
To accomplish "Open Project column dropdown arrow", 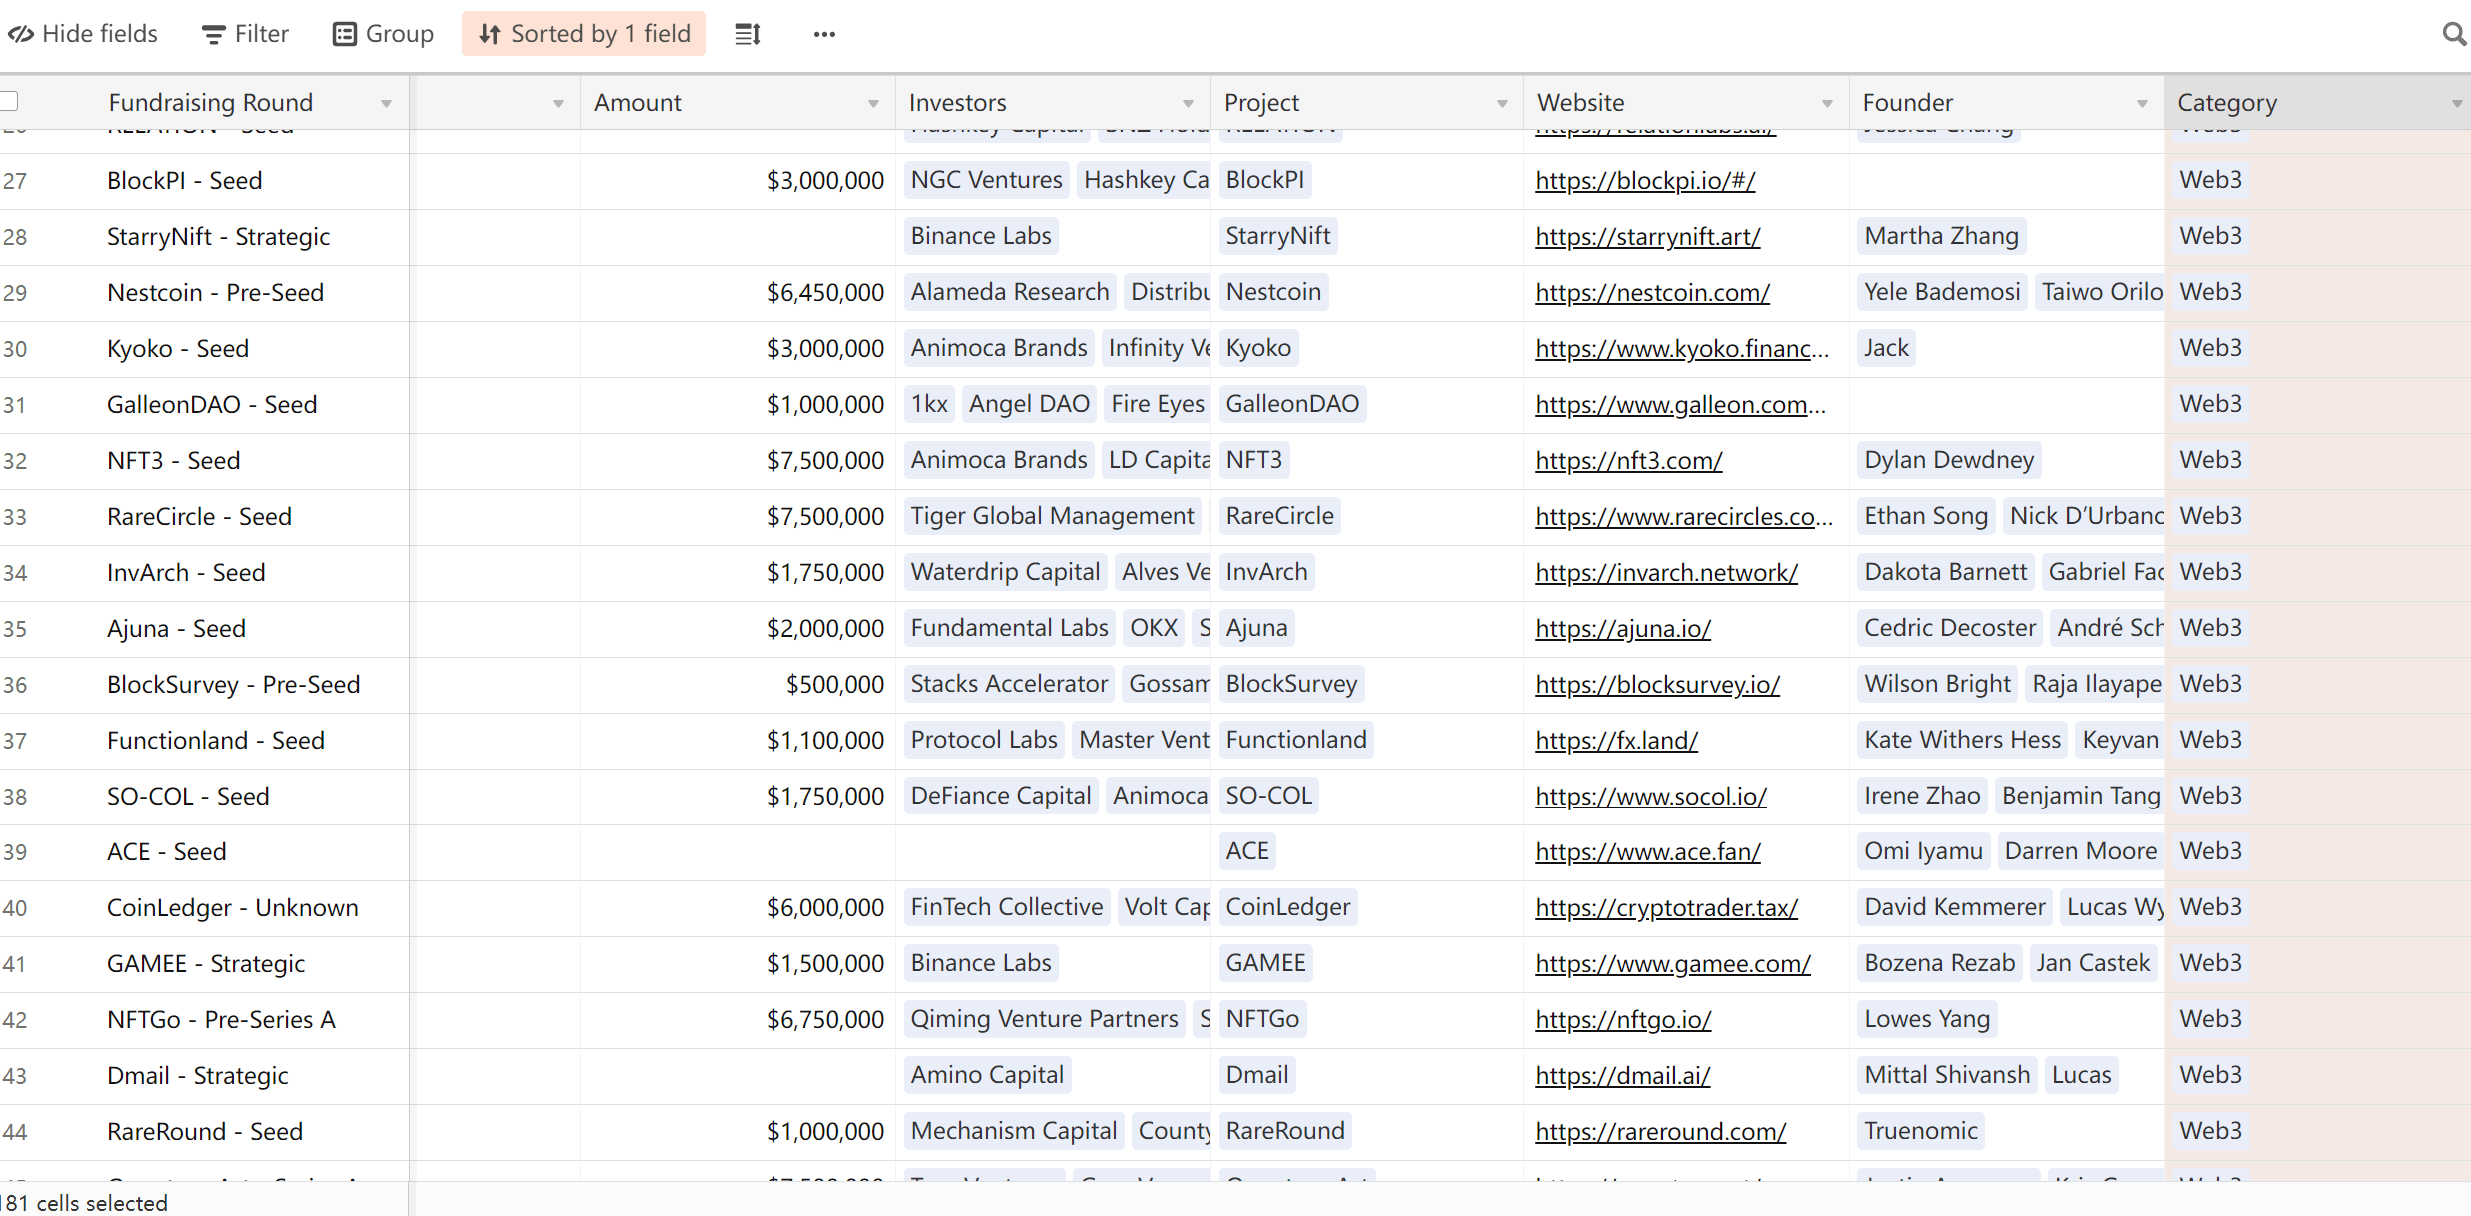I will 1502,103.
